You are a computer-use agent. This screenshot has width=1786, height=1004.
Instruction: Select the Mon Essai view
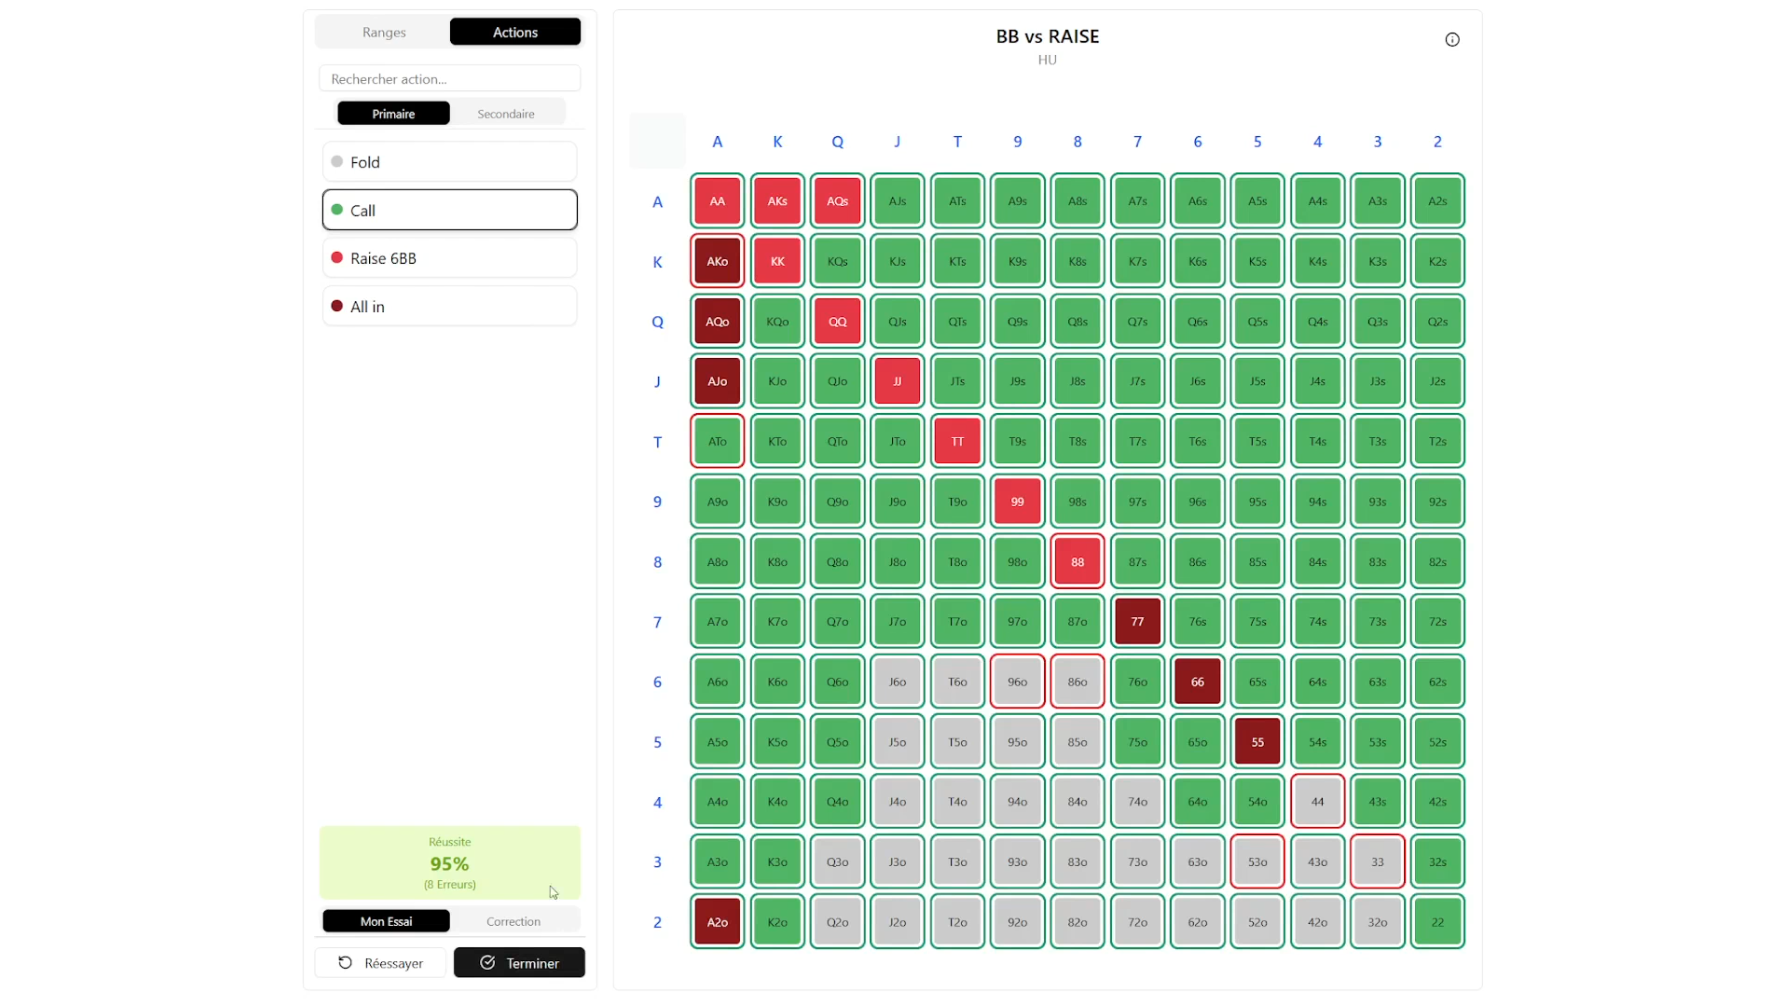(386, 921)
